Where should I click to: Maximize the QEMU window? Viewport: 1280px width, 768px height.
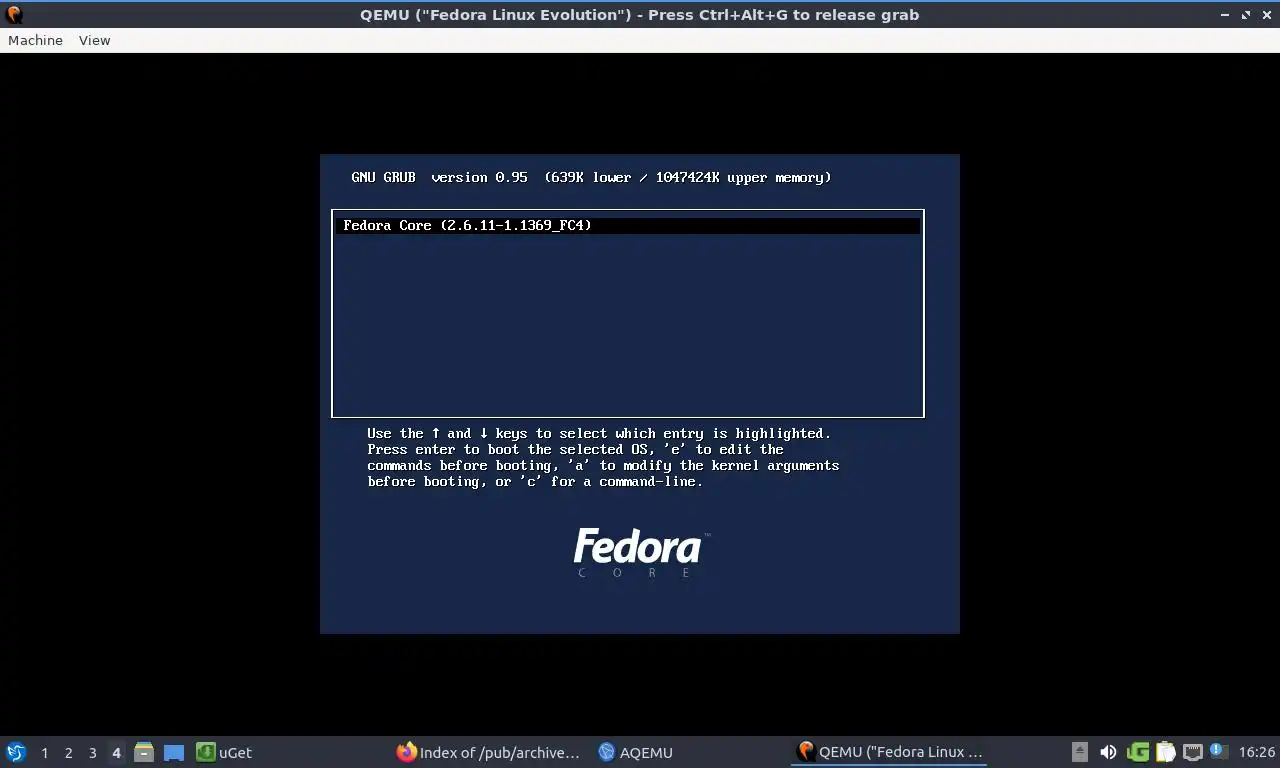point(1246,15)
